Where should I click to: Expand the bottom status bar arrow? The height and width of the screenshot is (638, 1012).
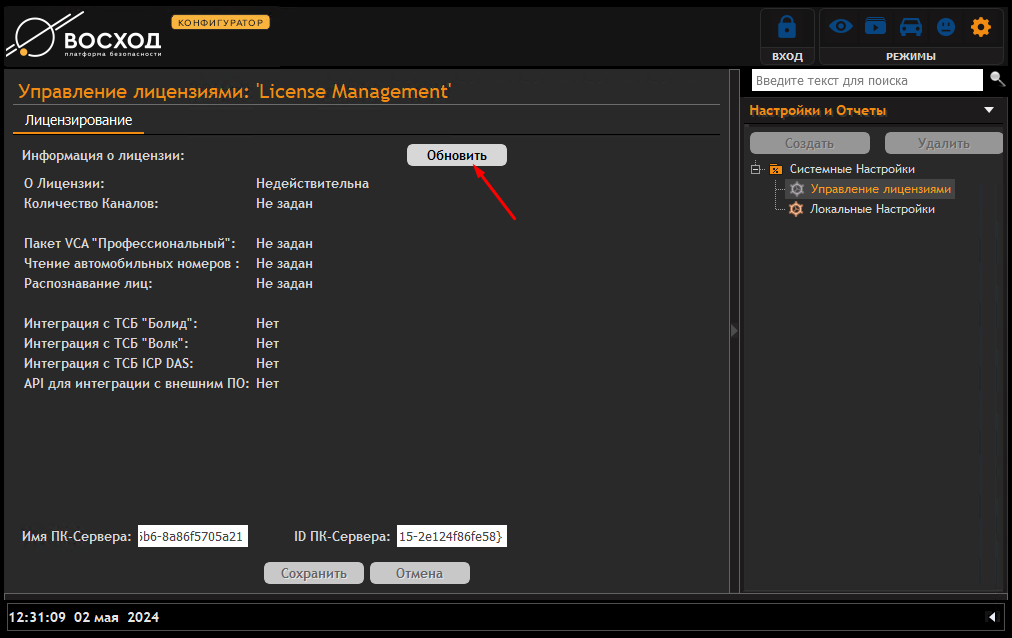[991, 617]
